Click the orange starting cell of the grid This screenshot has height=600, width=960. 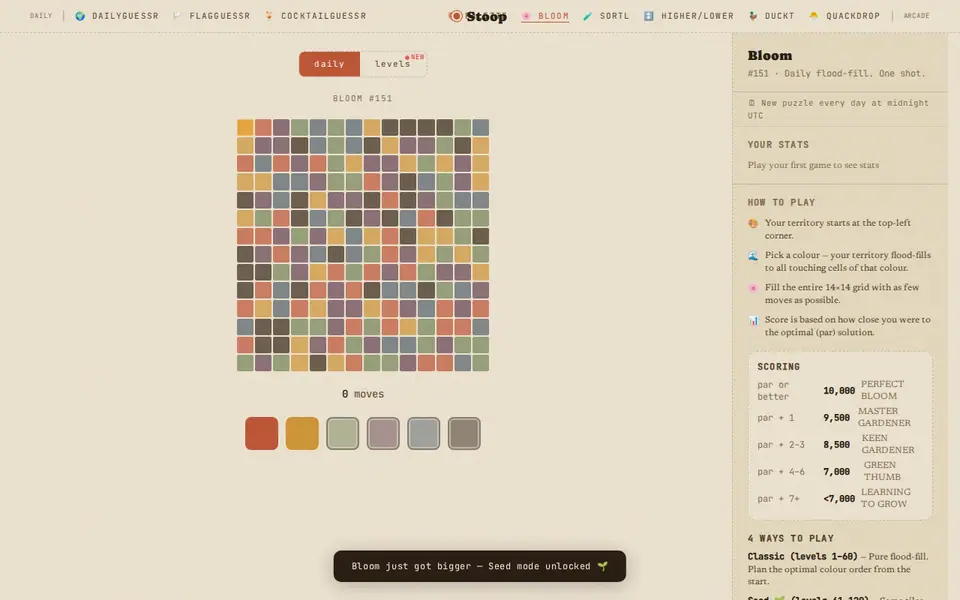pos(245,127)
